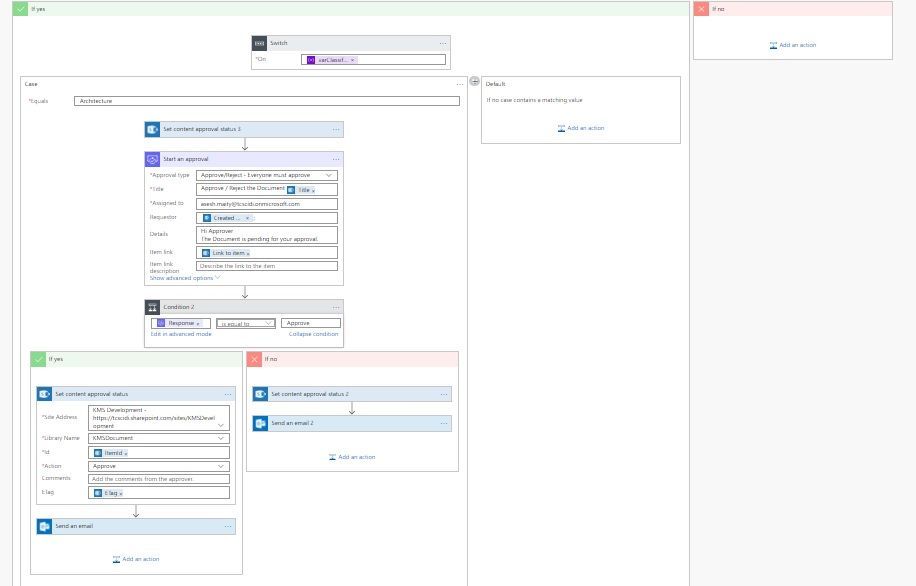916x586 pixels.
Task: Click the approval Details text field
Action: pyautogui.click(x=267, y=235)
